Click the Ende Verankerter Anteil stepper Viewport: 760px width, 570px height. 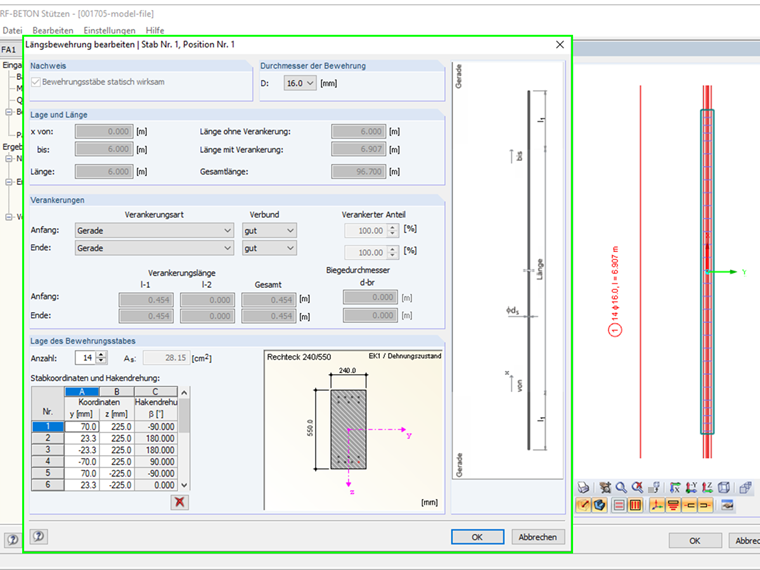393,252
